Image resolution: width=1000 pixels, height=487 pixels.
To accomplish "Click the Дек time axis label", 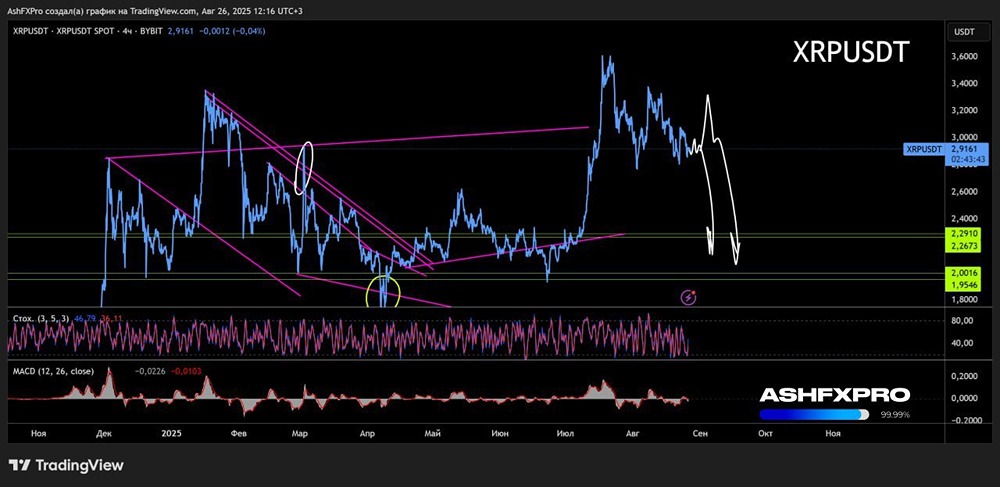I will (x=104, y=433).
